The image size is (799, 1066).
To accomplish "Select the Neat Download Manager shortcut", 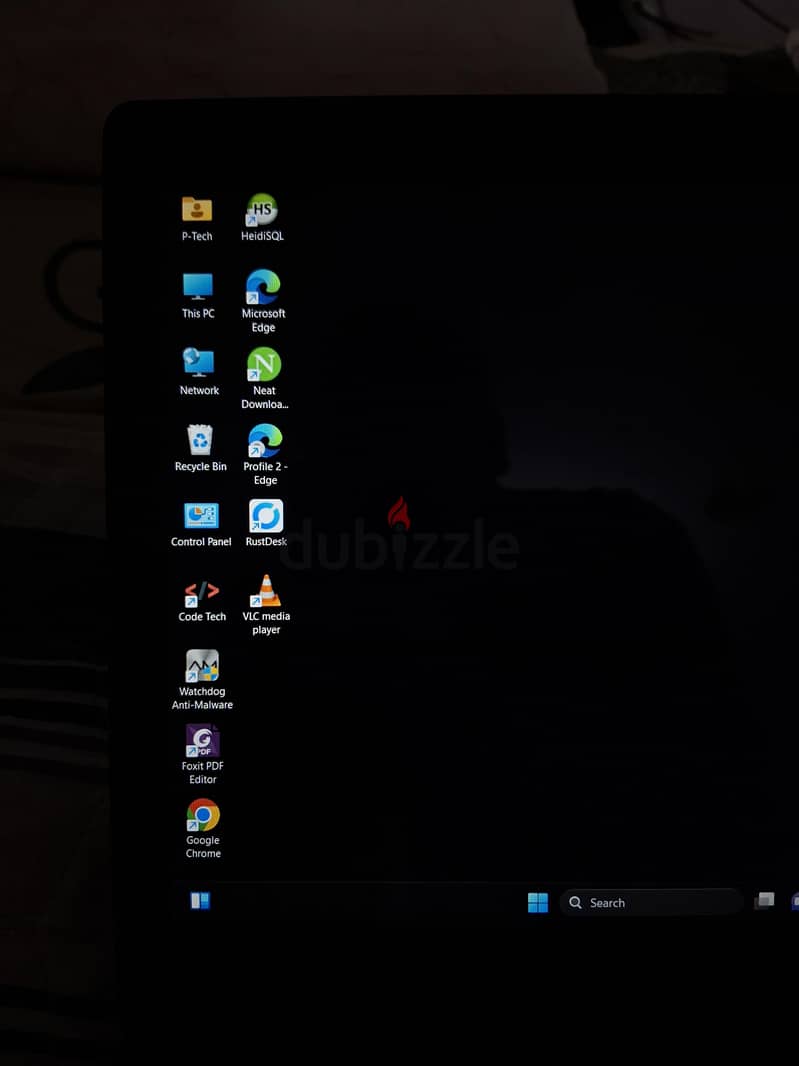I will click(264, 364).
